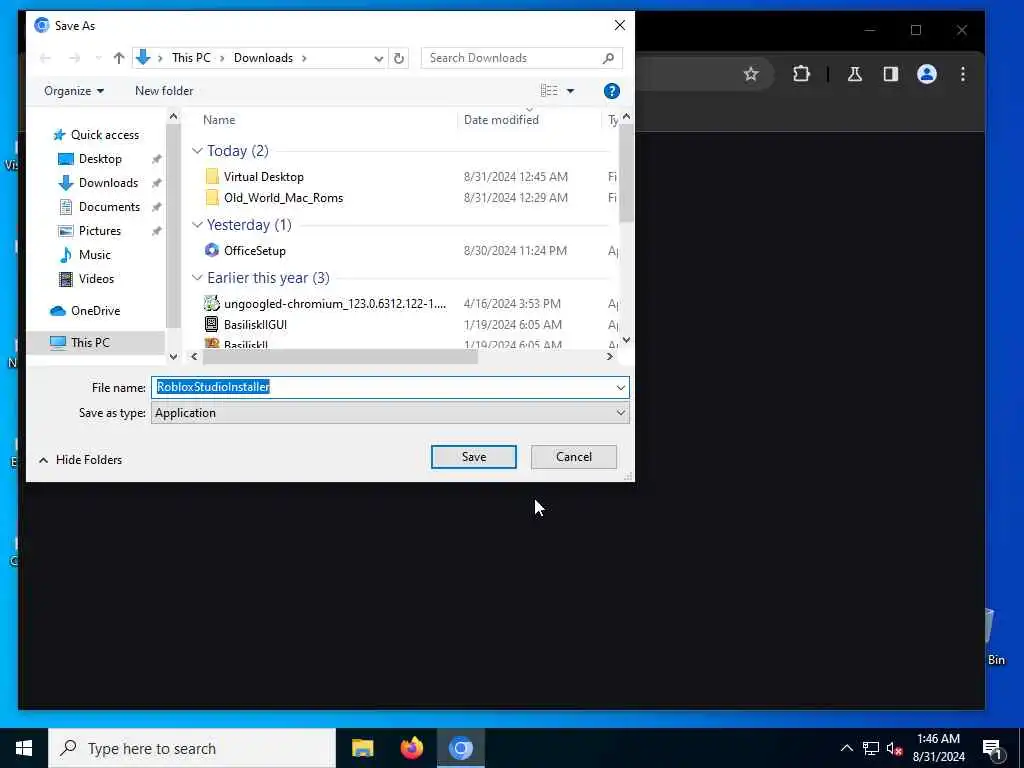1024x768 pixels.
Task: Open Chrome Labs flask icon
Action: (x=854, y=74)
